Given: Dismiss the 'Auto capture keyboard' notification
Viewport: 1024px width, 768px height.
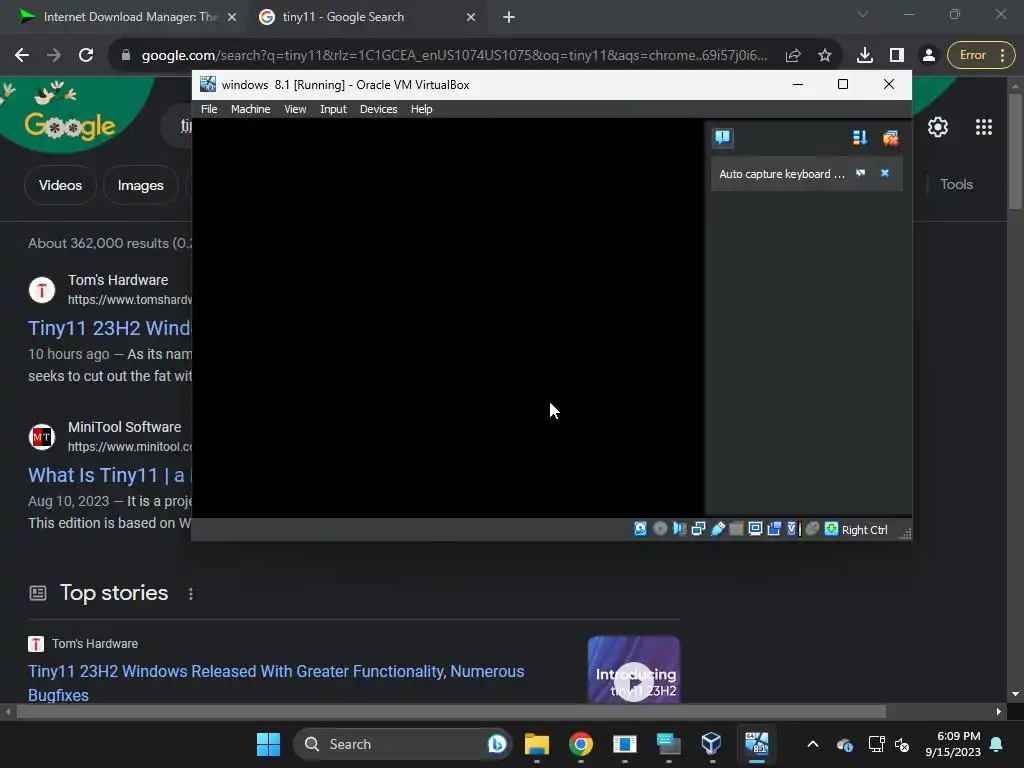Looking at the screenshot, I should click(x=885, y=173).
